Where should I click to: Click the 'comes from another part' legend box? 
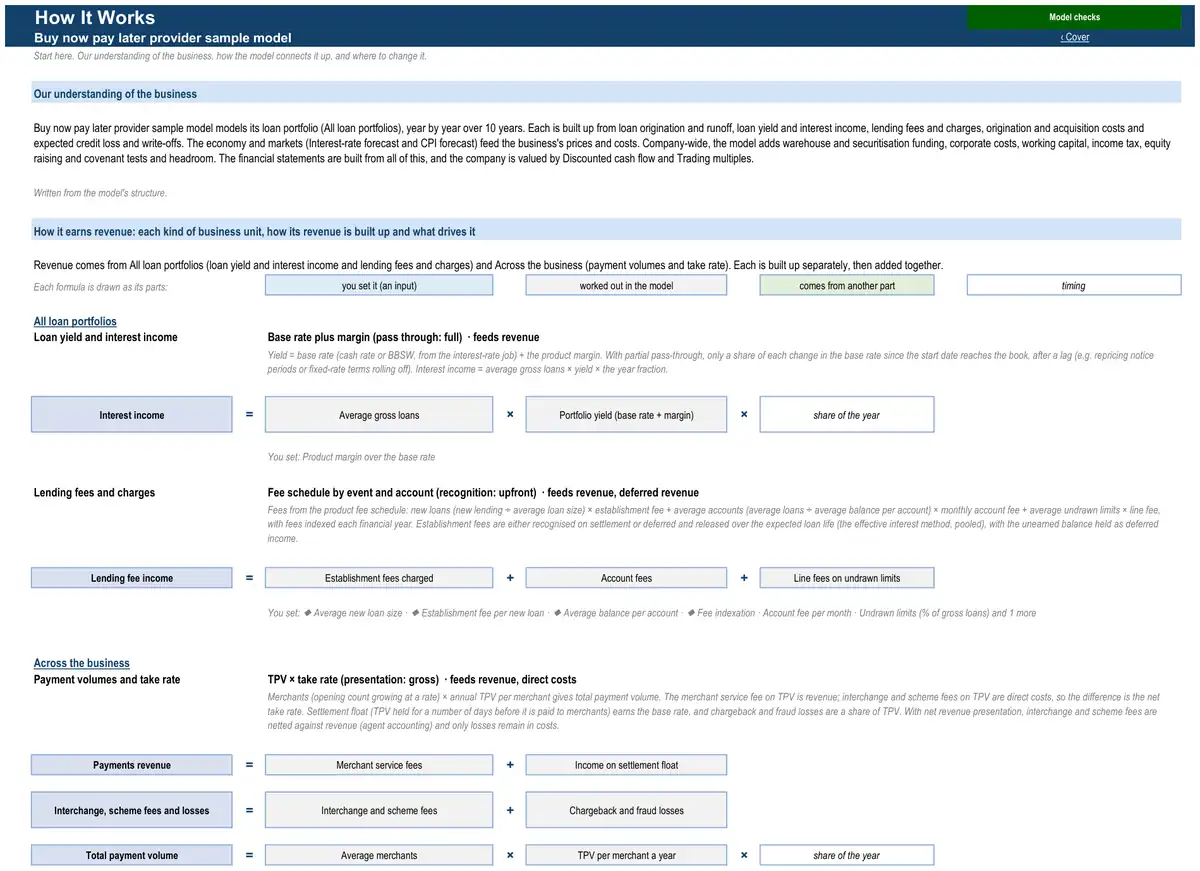(847, 285)
